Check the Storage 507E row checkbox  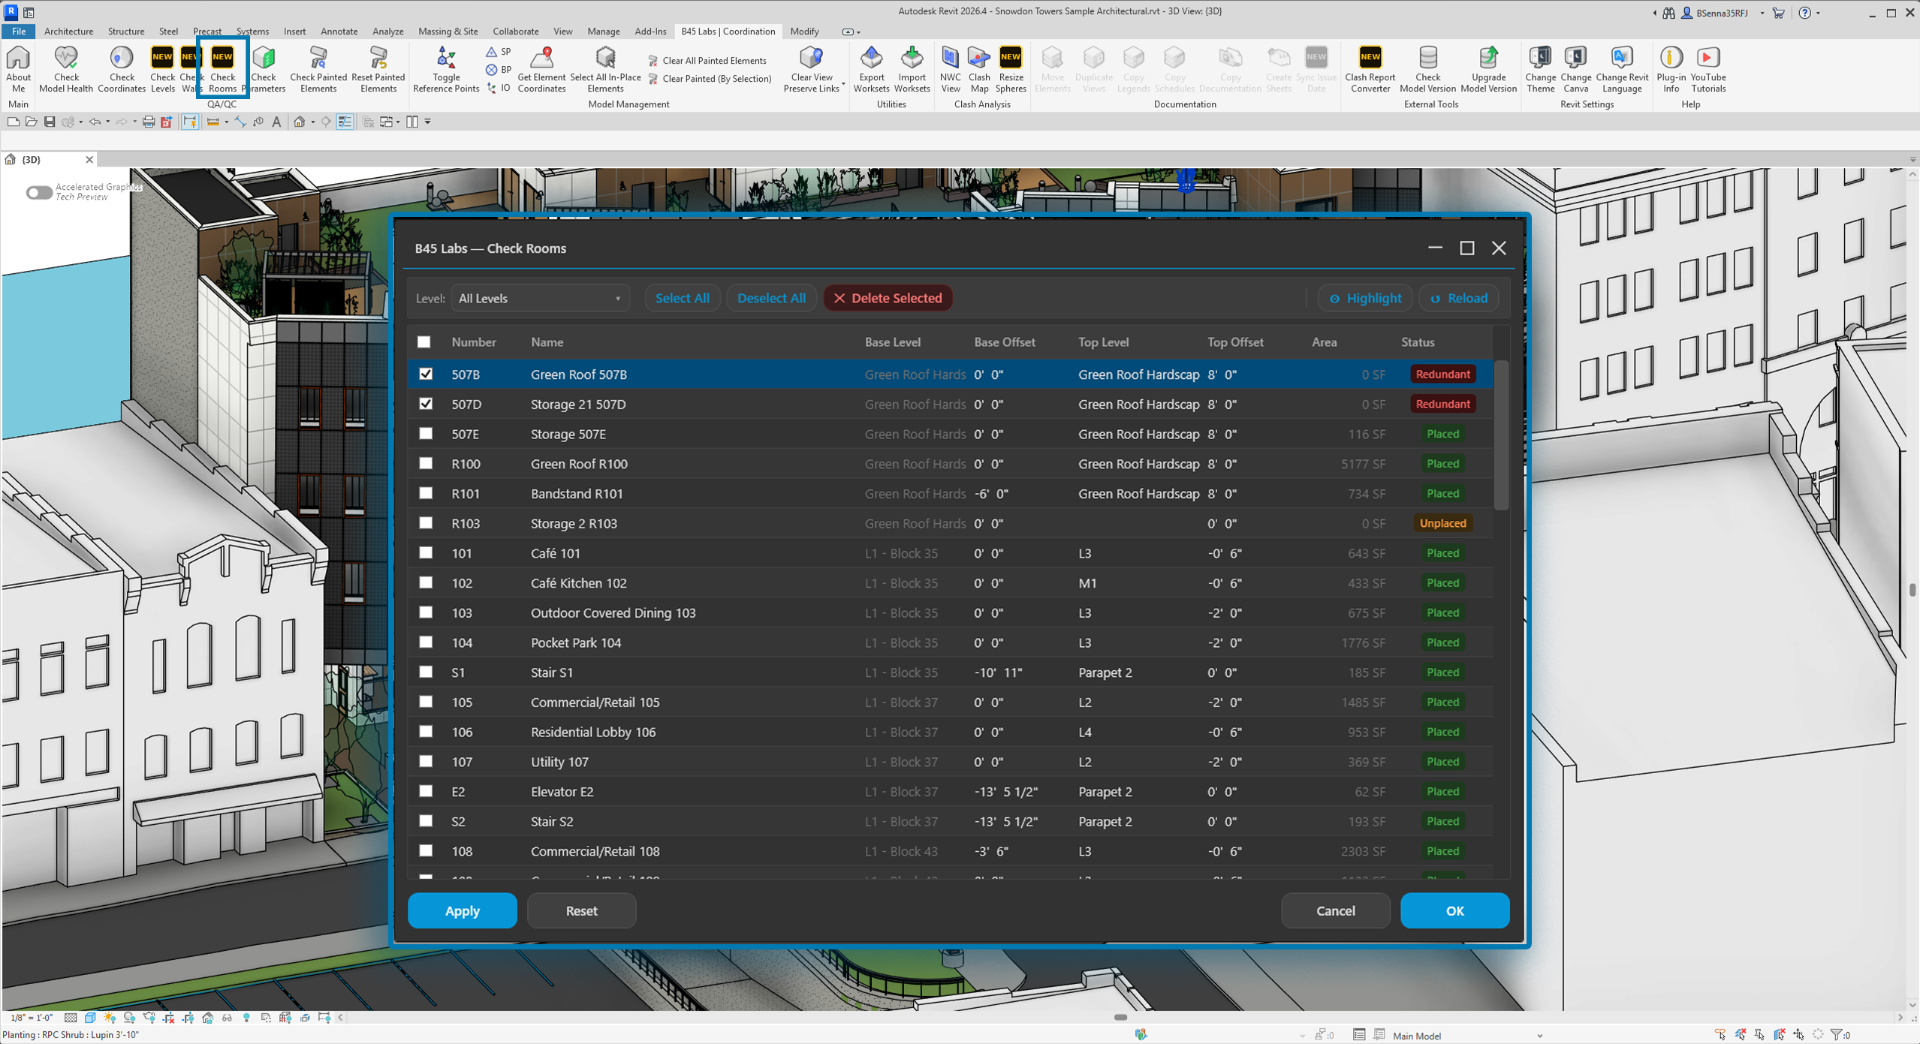[x=426, y=434]
